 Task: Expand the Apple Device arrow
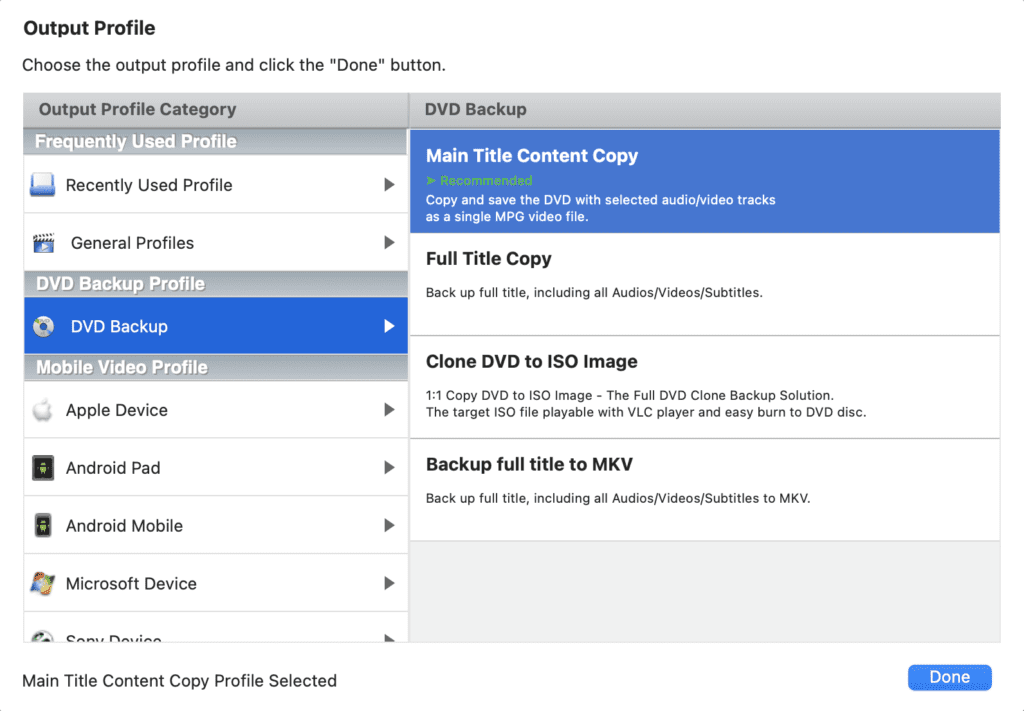389,410
